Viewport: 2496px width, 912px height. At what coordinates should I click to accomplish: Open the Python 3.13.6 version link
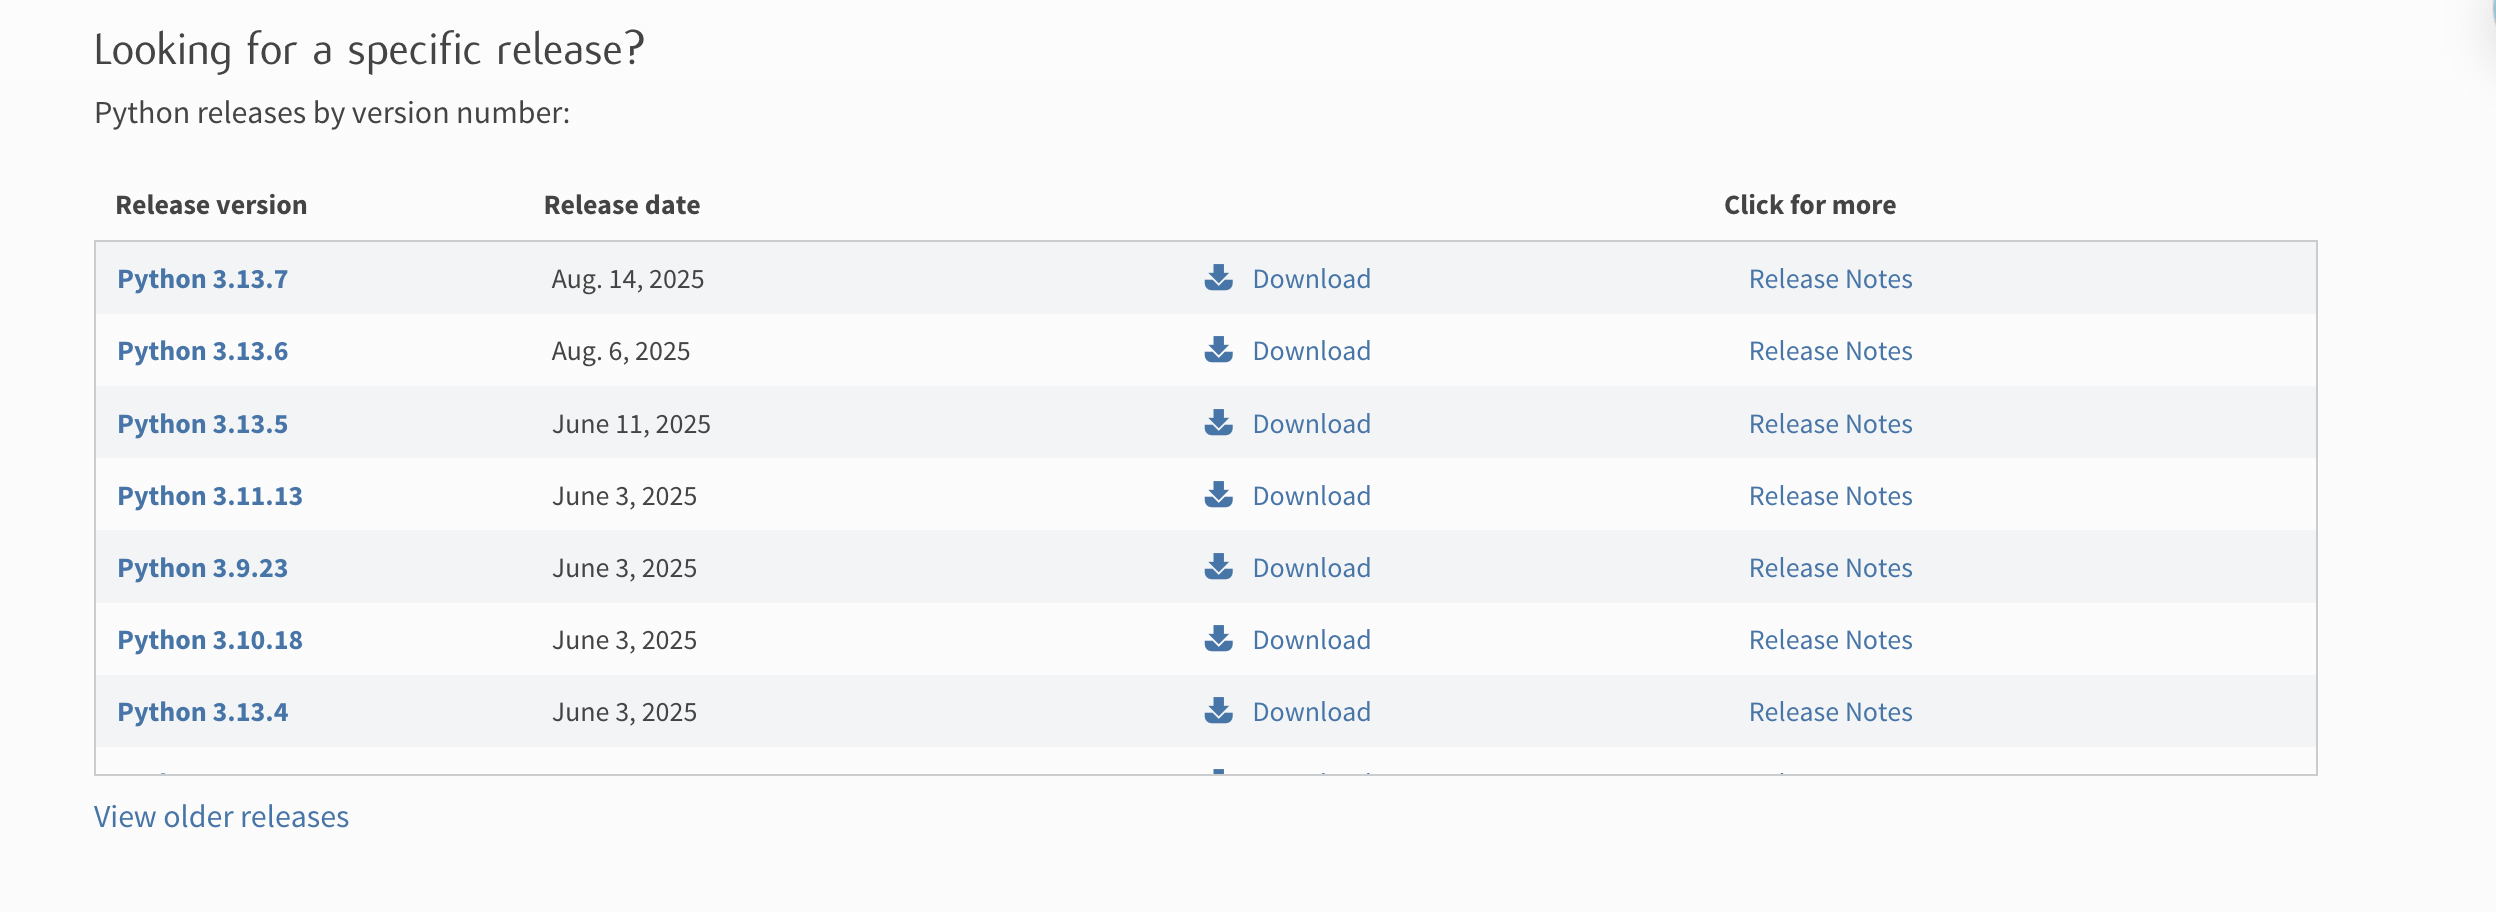pos(202,351)
